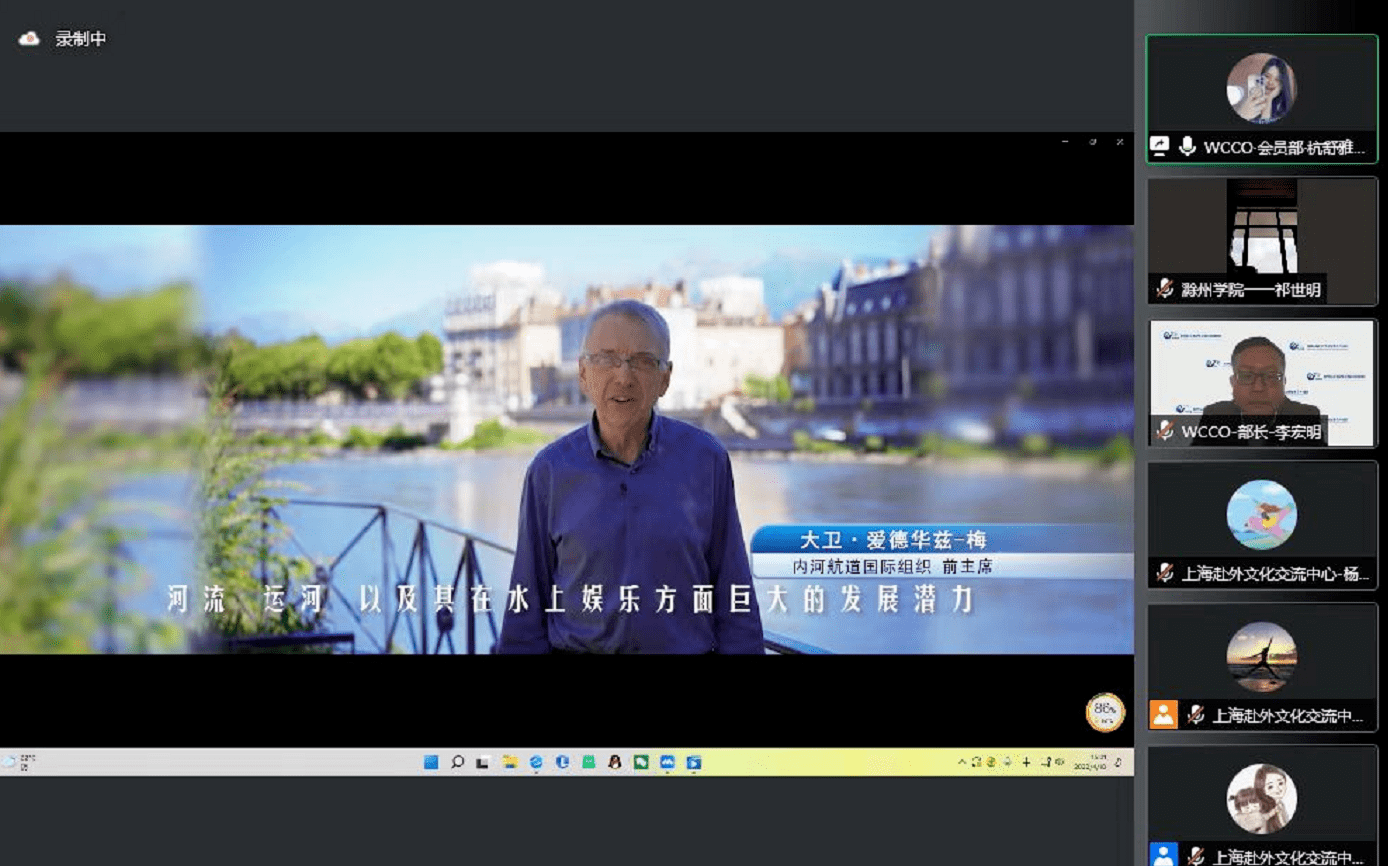The image size is (1388, 866).
Task: Click the orange host badge icon
Action: coord(1163,714)
